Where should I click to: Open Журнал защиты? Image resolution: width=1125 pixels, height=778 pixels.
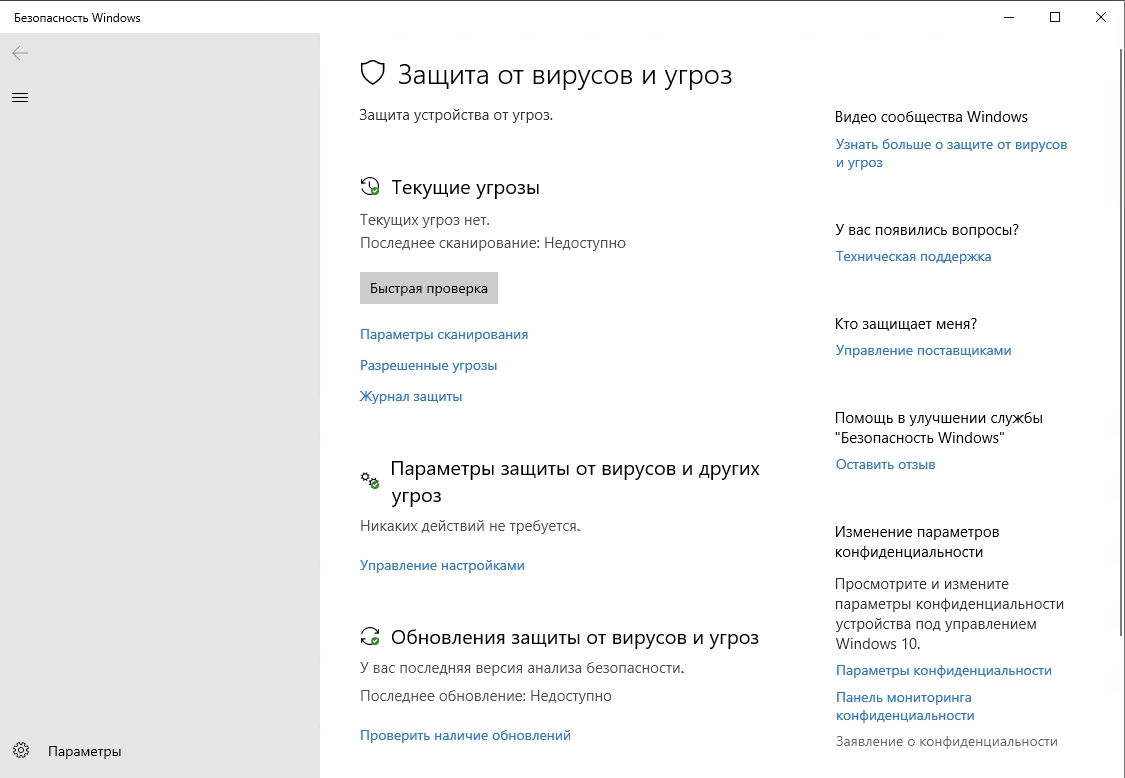tap(410, 396)
